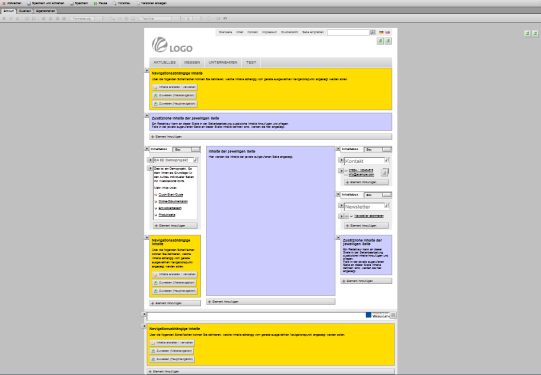Click Element hinzufügen inside left Inhaltsbox
The image size is (541, 375).
click(x=175, y=226)
